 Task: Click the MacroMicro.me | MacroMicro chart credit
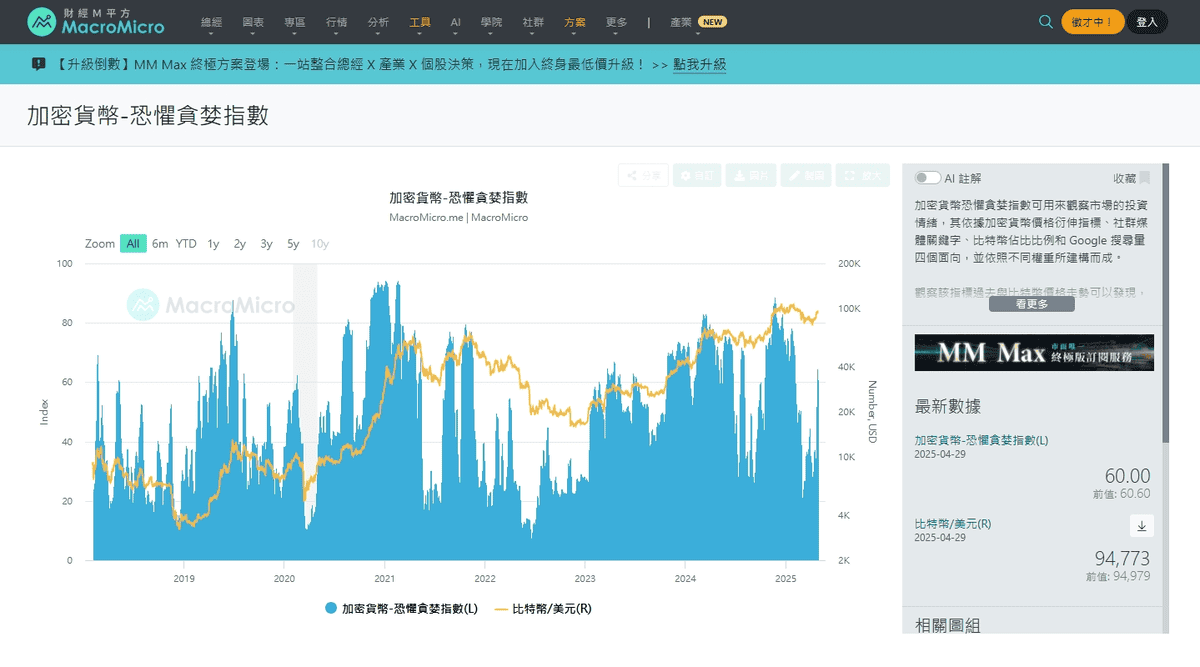[x=458, y=217]
